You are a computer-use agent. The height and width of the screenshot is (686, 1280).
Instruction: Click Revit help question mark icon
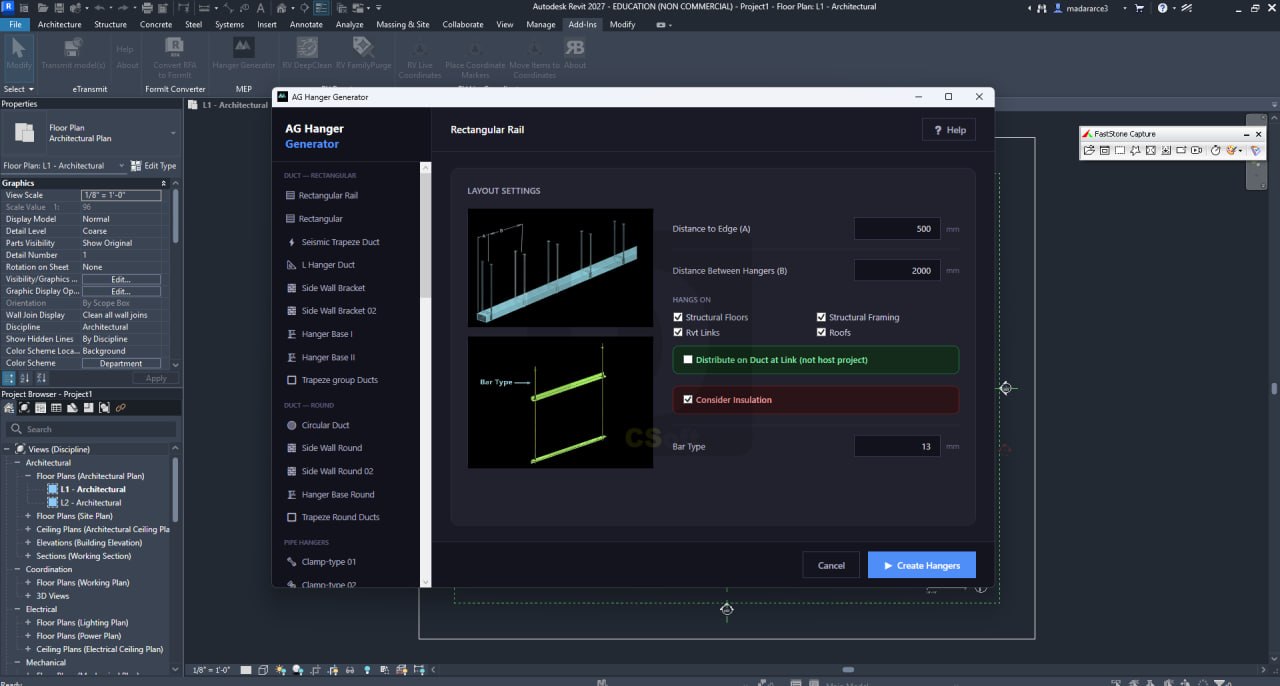point(1162,7)
